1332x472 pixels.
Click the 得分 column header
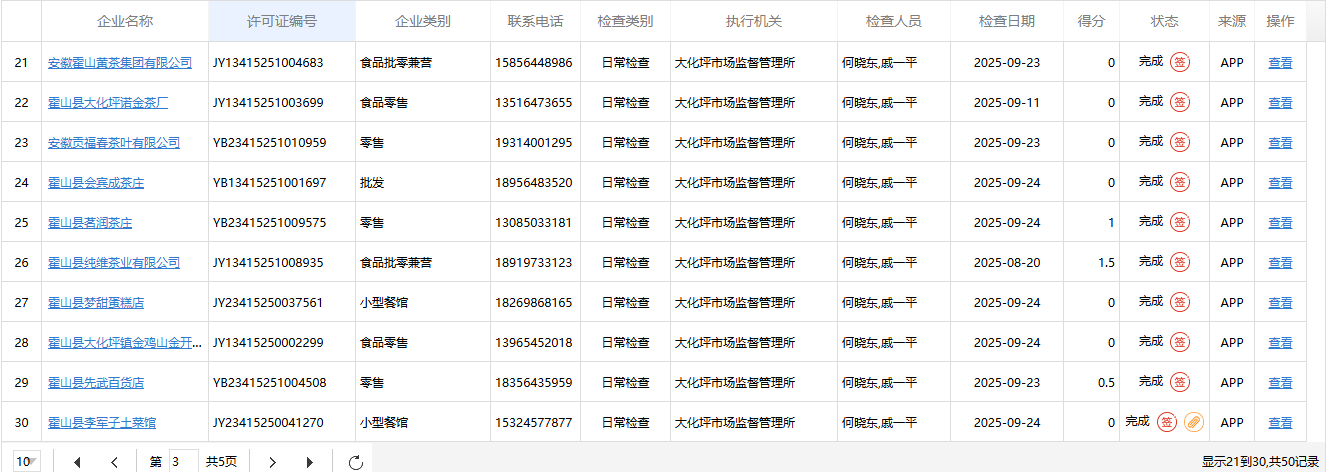pyautogui.click(x=1091, y=21)
